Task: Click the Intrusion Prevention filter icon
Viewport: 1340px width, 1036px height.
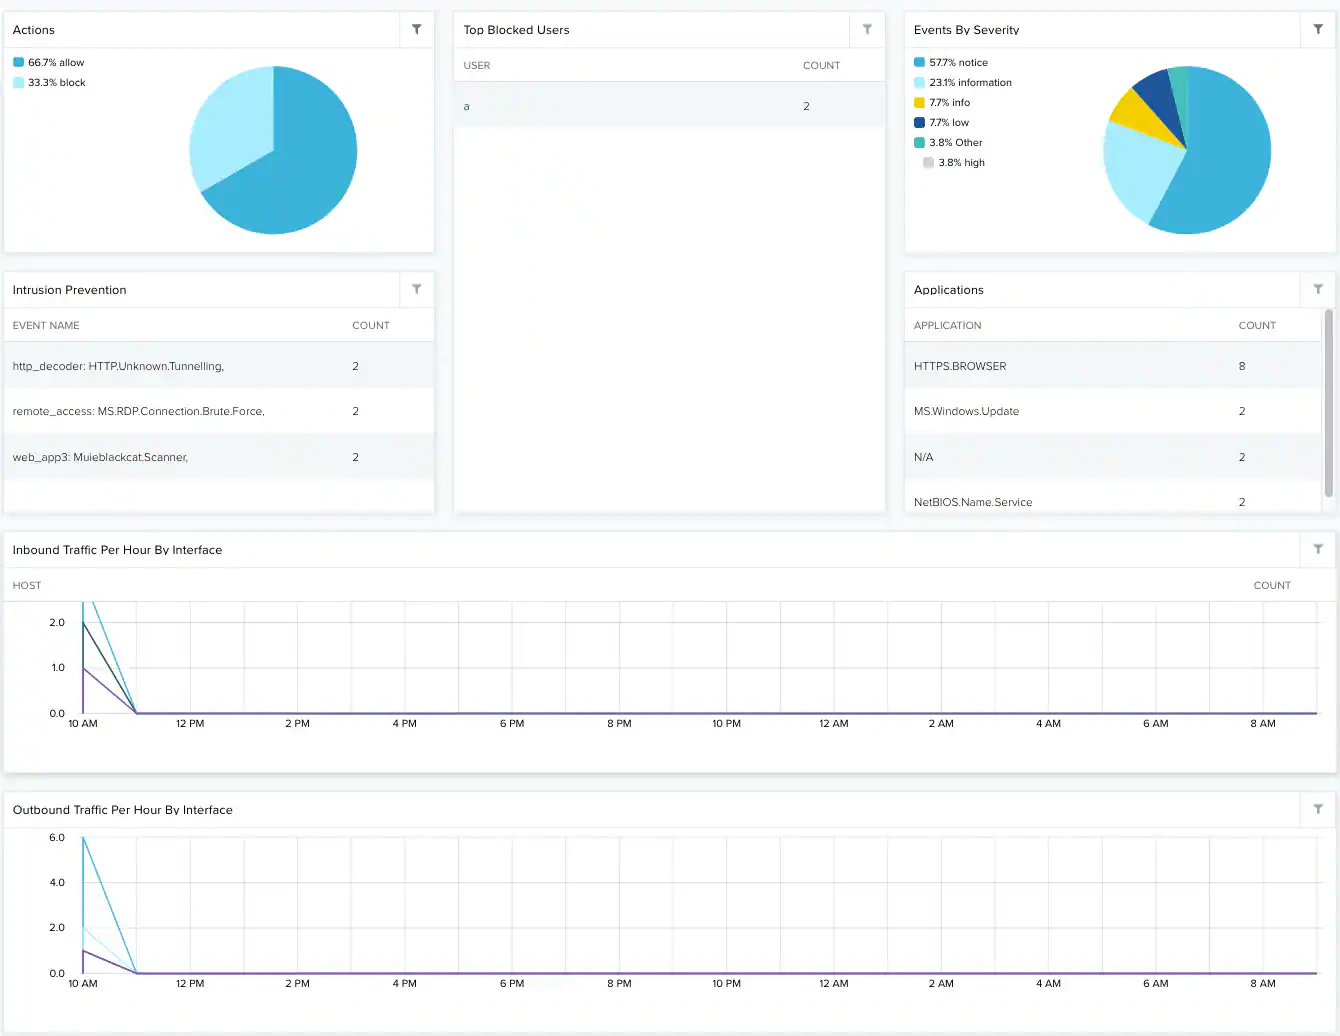Action: pos(417,289)
